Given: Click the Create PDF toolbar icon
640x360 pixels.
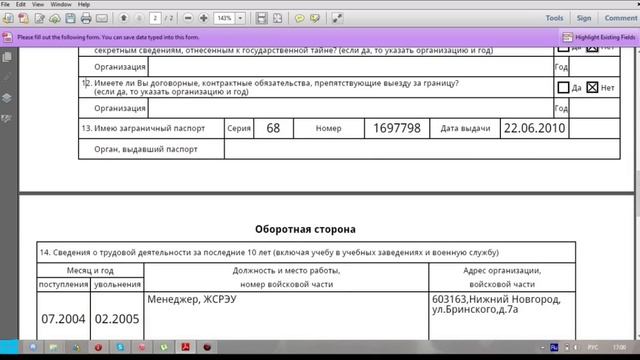Looking at the screenshot, I should pos(24,18).
